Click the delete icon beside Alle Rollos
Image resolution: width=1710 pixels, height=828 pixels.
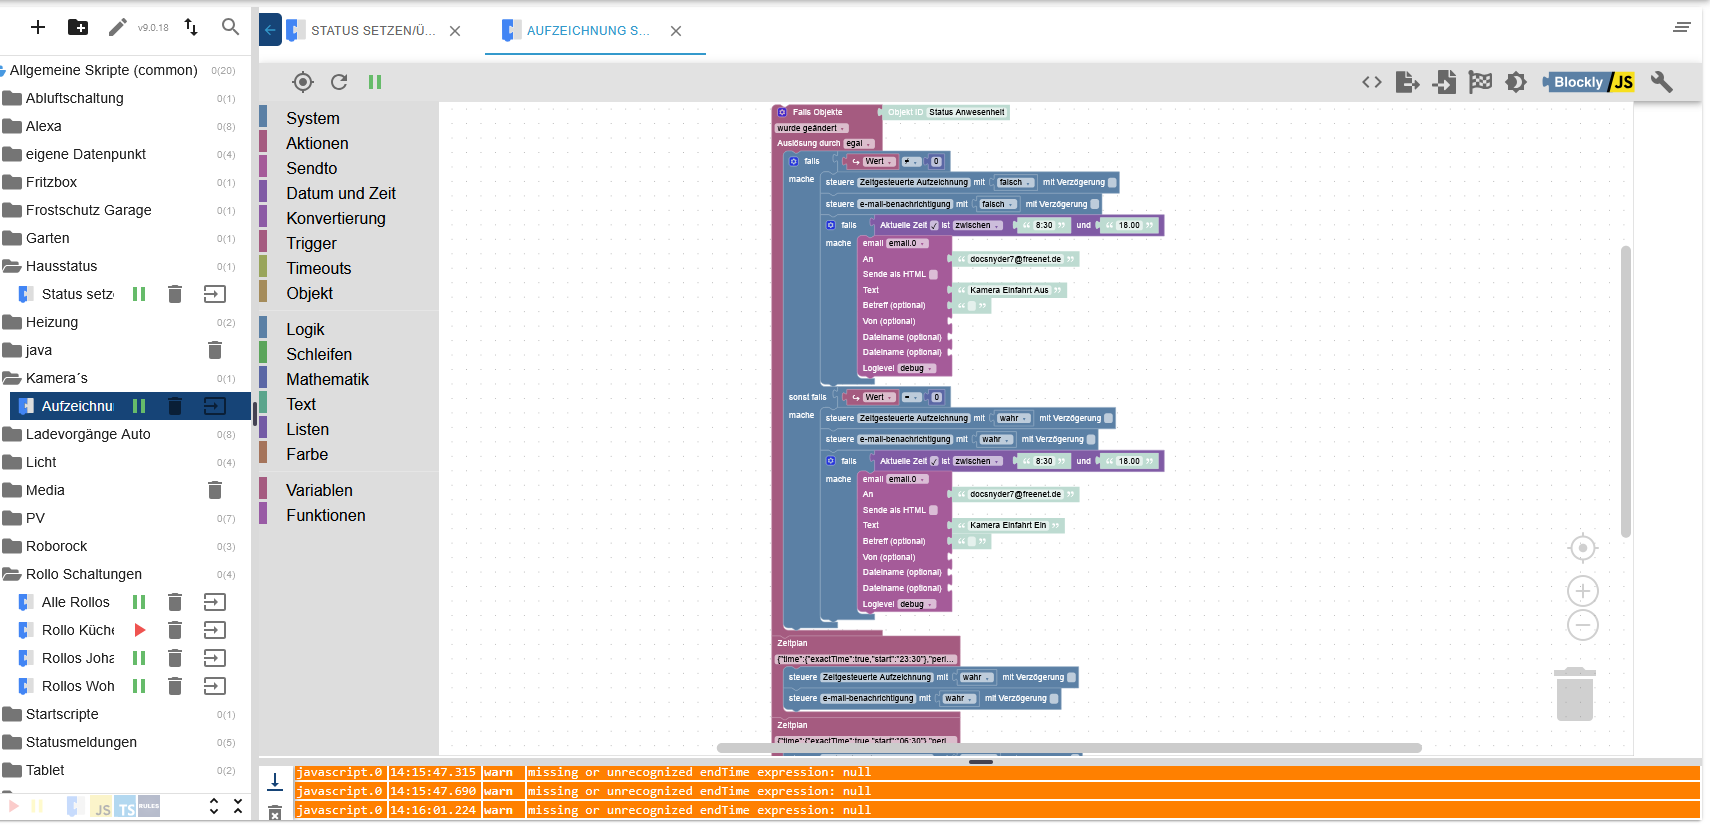tap(175, 602)
